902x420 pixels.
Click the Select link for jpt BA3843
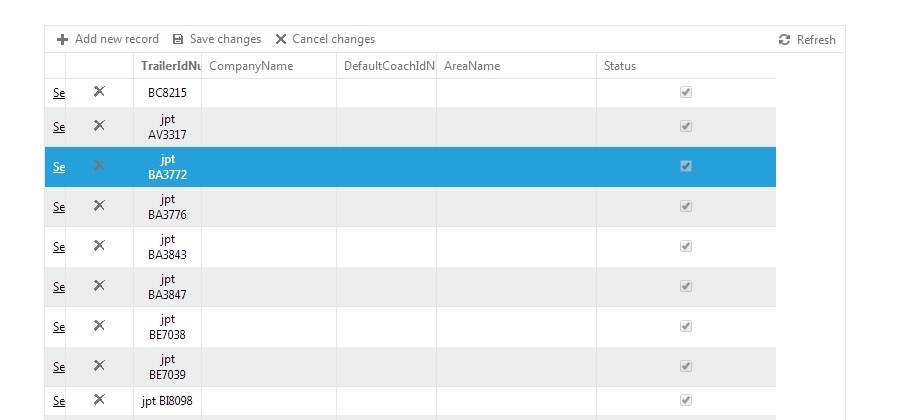(58, 247)
